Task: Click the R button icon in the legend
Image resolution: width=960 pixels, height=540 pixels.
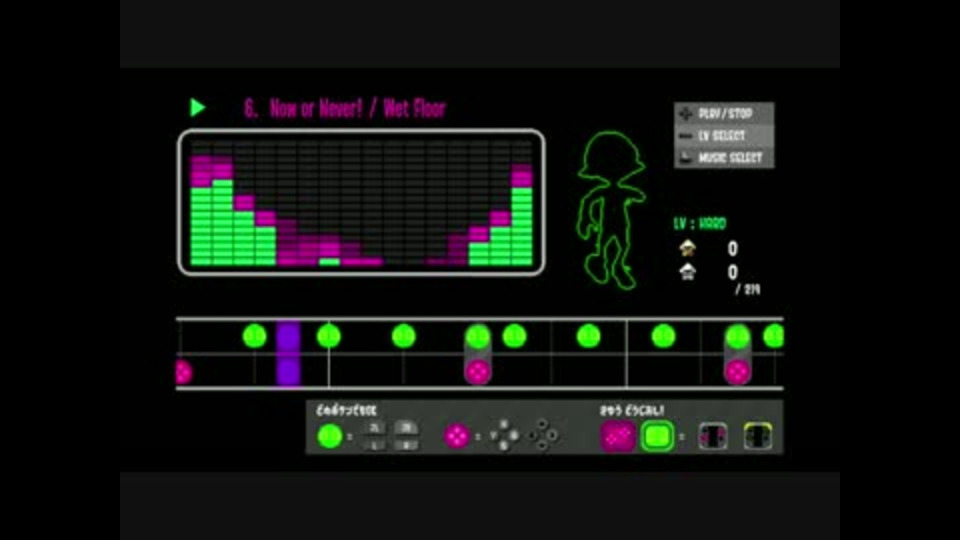Action: (405, 445)
